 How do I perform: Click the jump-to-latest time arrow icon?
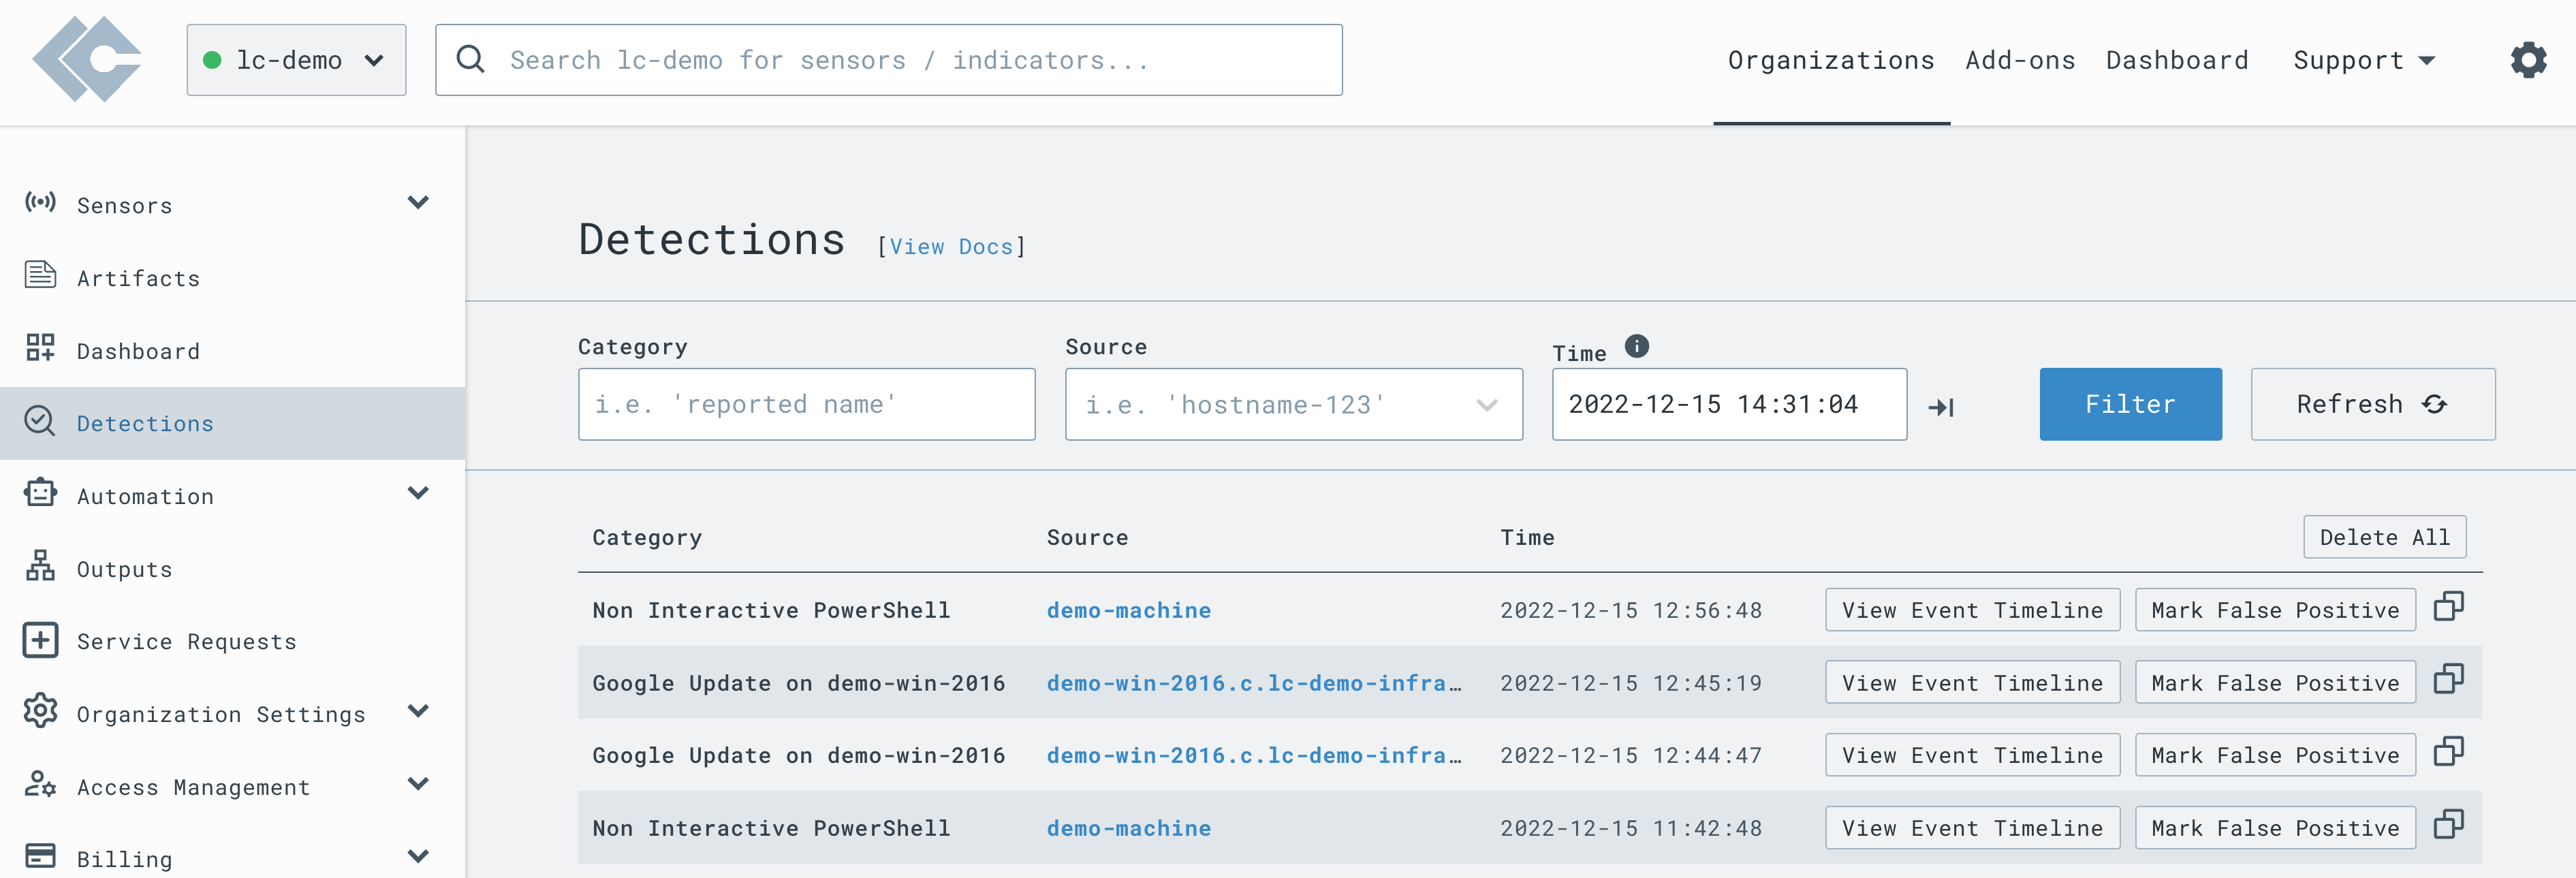(x=1940, y=407)
